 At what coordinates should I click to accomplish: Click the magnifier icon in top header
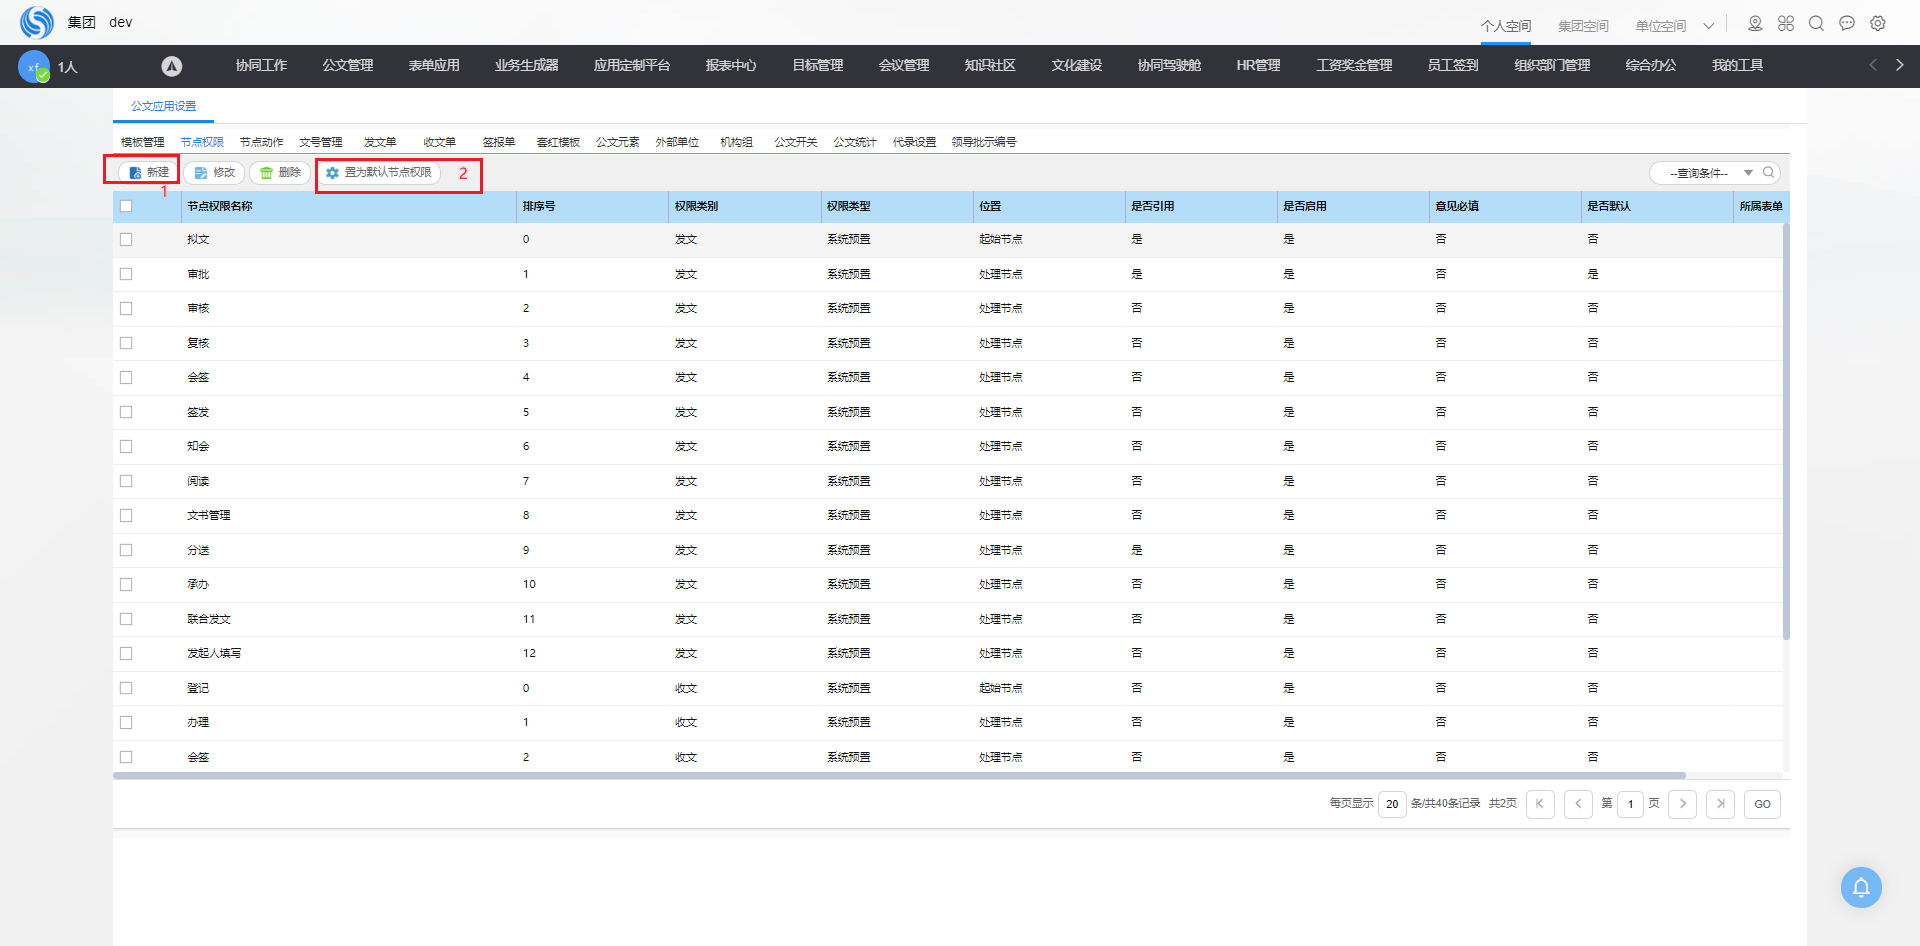pos(1816,23)
